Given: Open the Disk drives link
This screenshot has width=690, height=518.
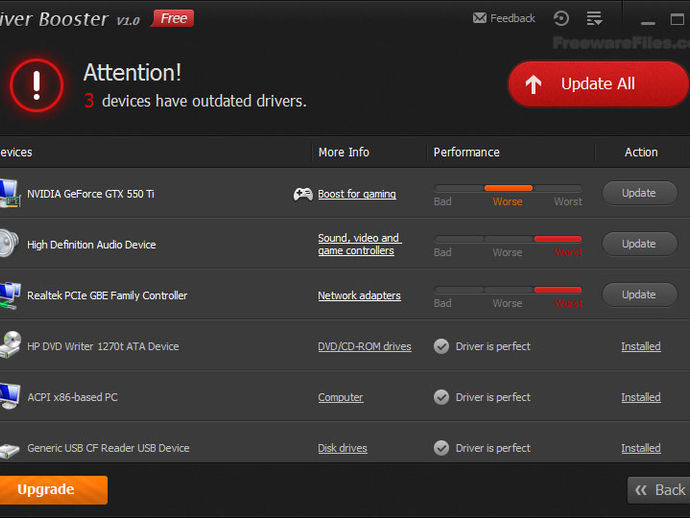Looking at the screenshot, I should coord(342,448).
